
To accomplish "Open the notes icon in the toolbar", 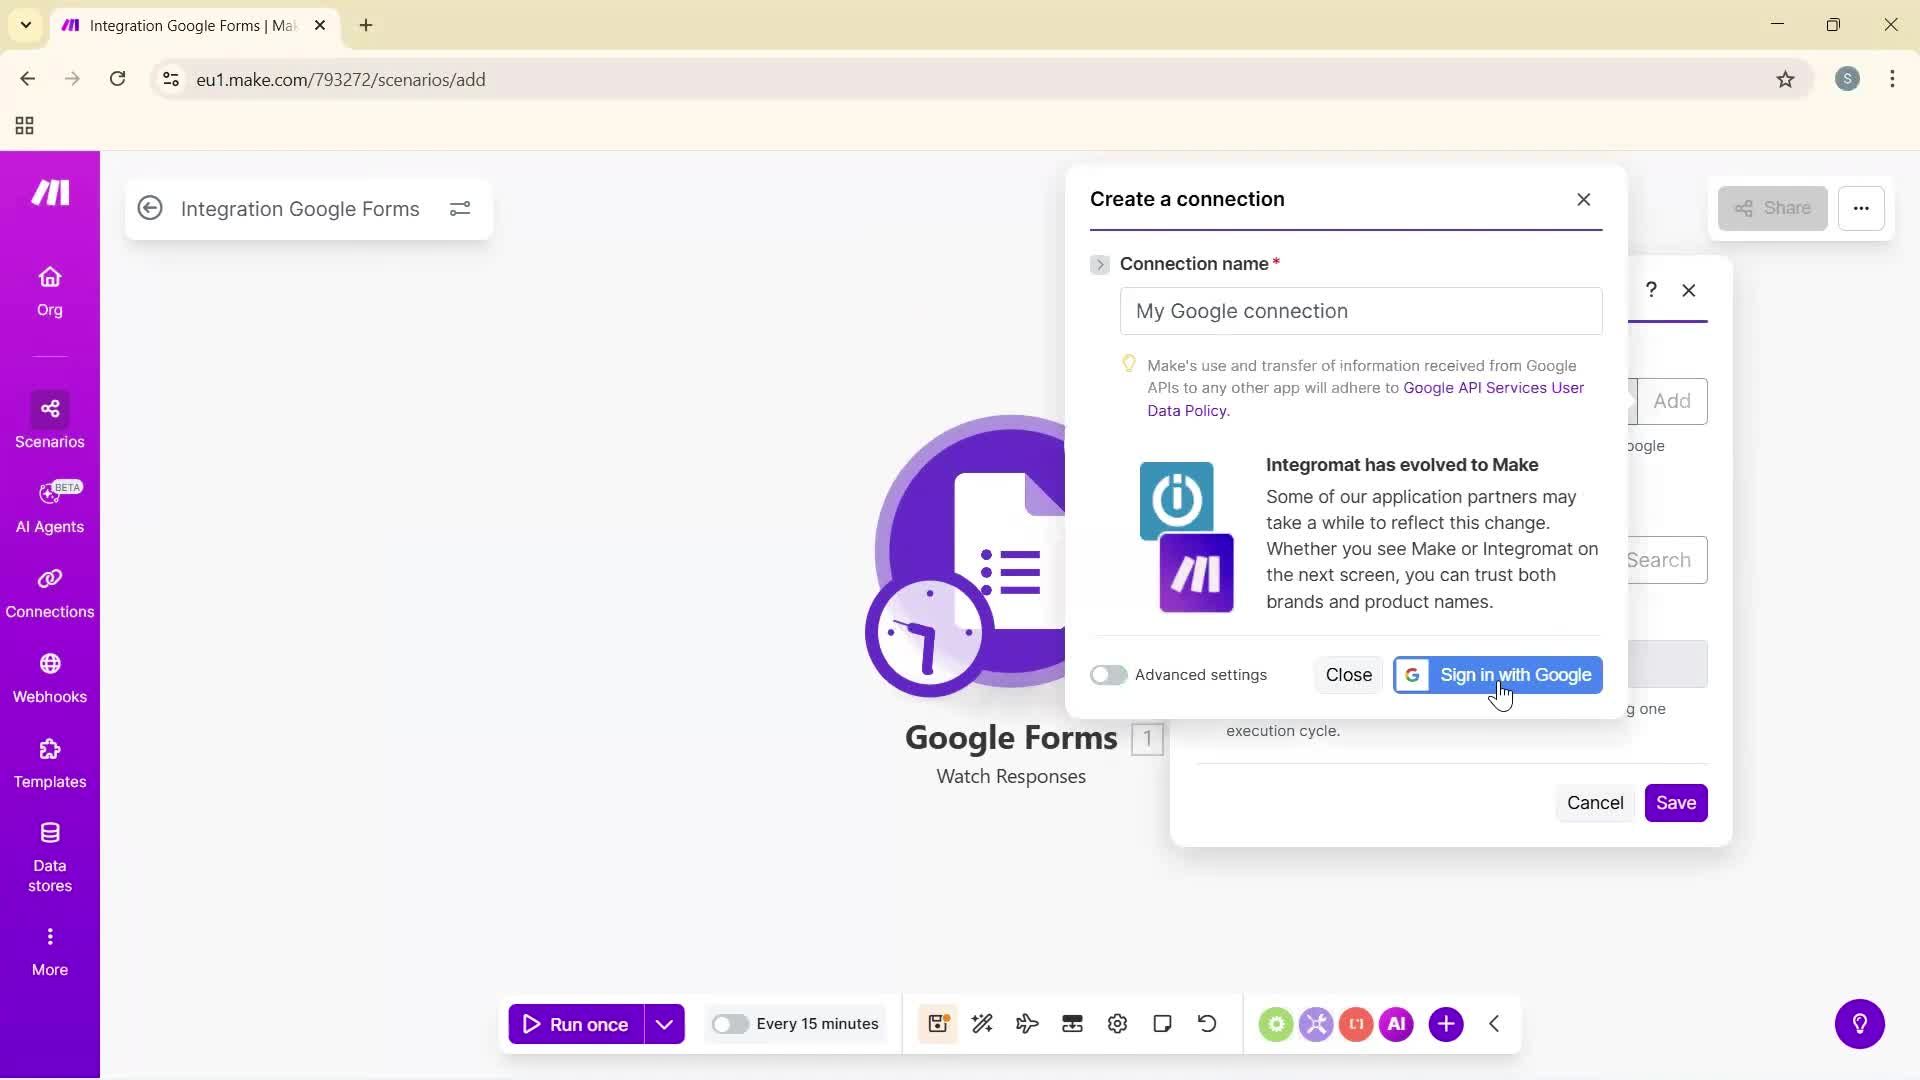I will tap(1162, 1024).
